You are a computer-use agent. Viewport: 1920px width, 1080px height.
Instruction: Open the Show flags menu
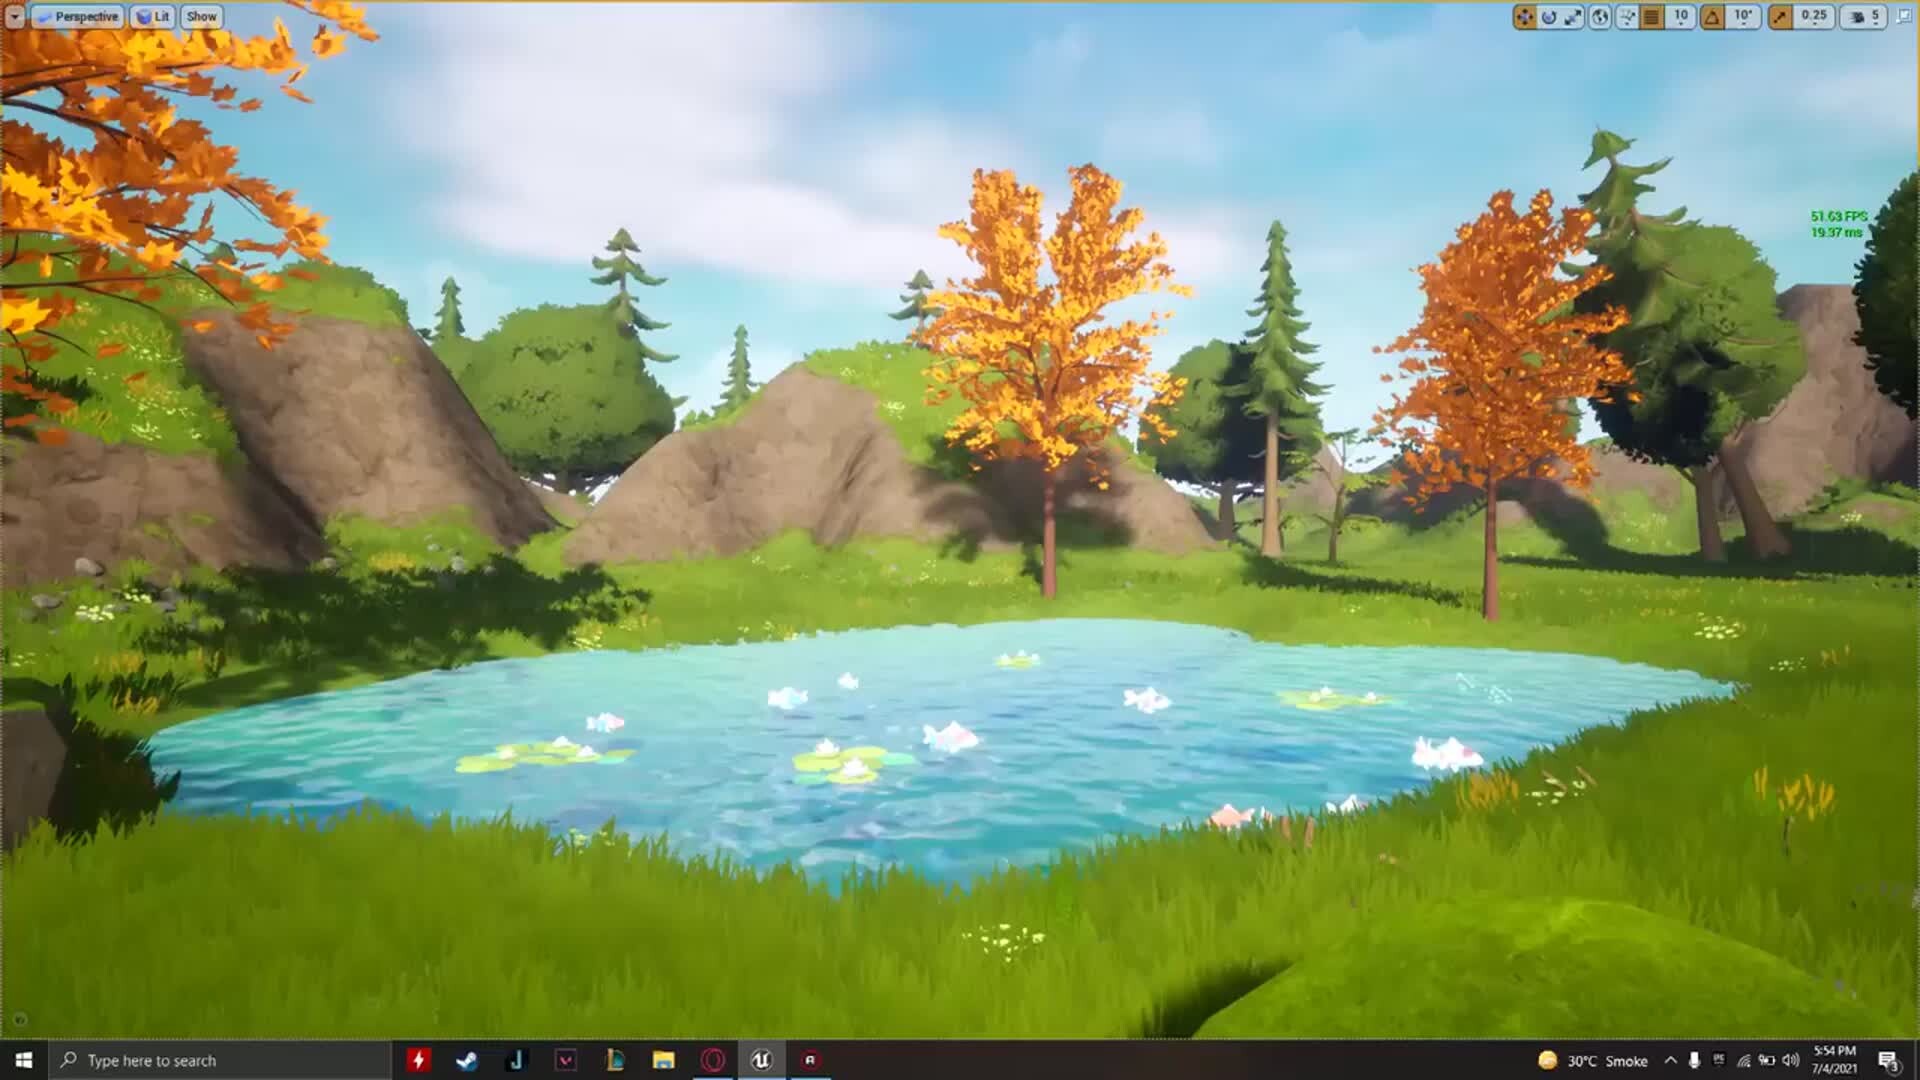point(202,16)
